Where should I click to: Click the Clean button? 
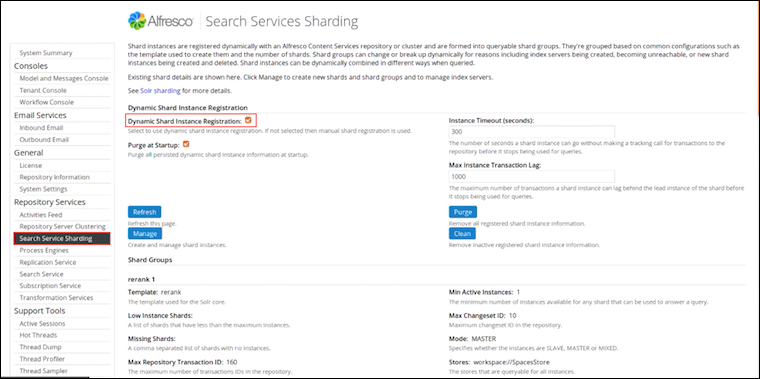coord(462,234)
